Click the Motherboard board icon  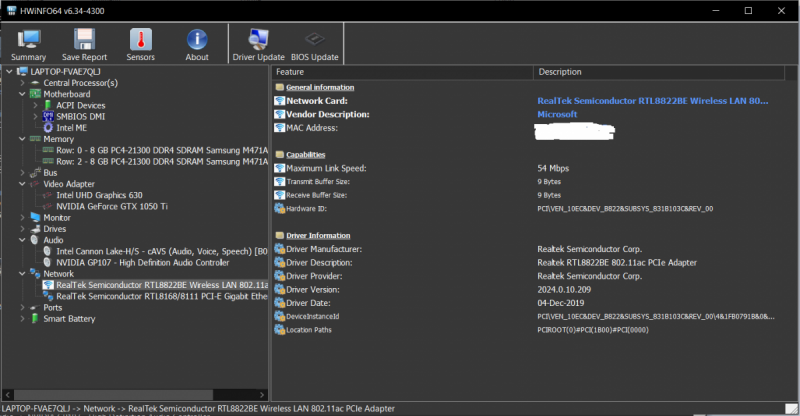[x=35, y=94]
